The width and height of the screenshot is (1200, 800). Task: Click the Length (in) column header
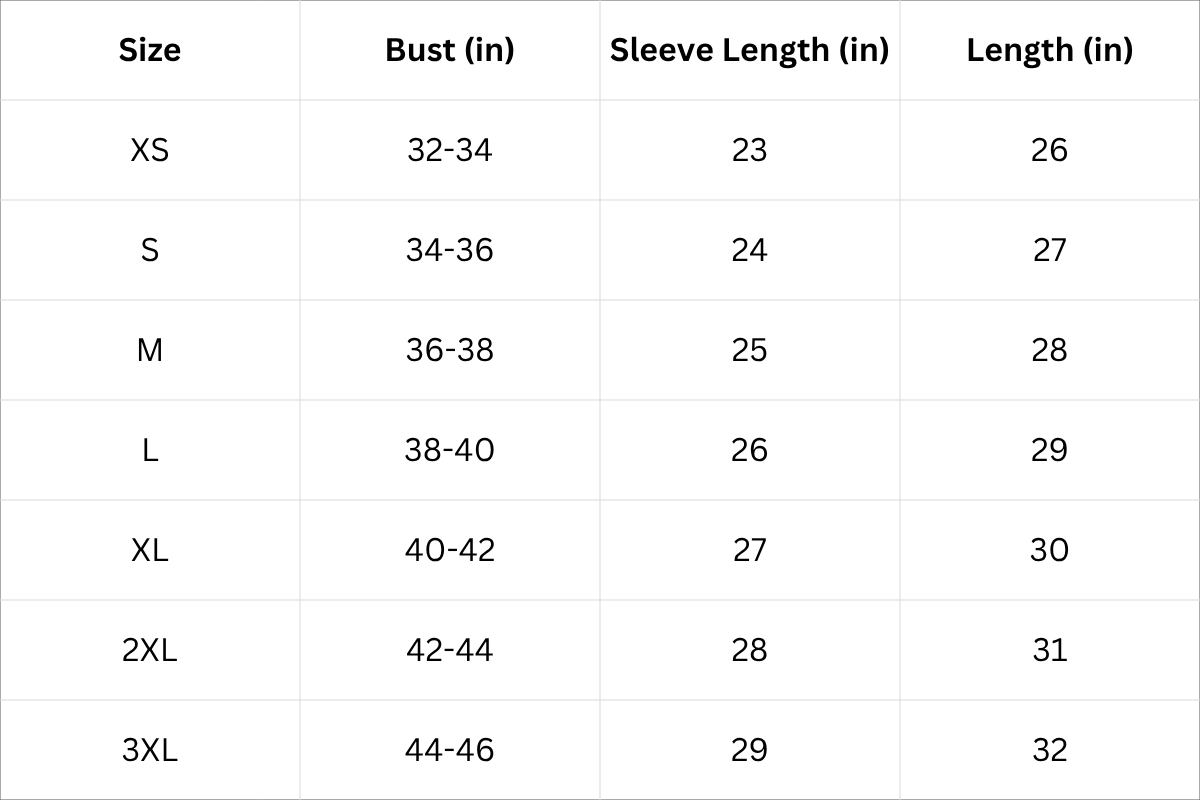pos(1050,50)
